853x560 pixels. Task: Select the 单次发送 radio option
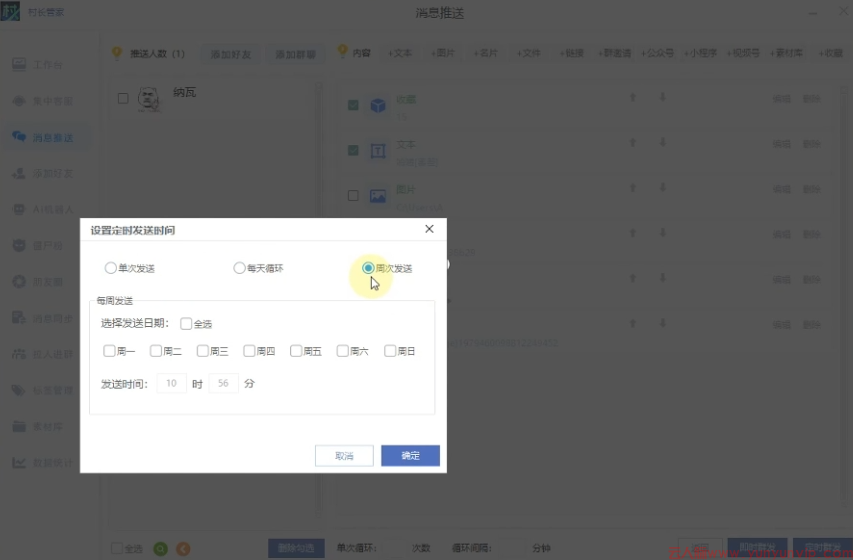click(110, 268)
